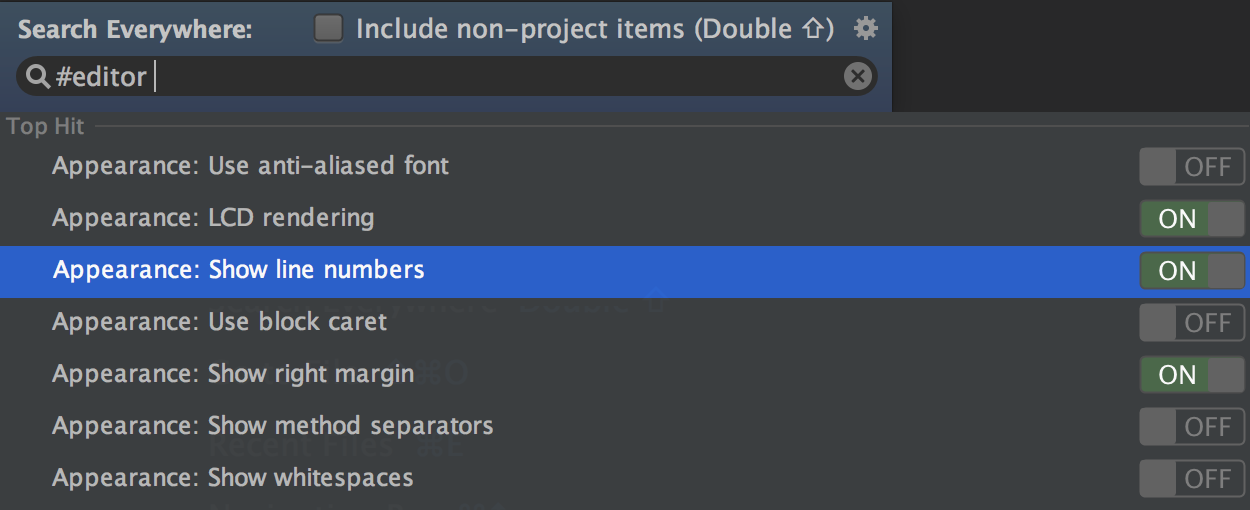
Task: Select Appearance: Use anti-aliased font result
Action: (x=250, y=166)
